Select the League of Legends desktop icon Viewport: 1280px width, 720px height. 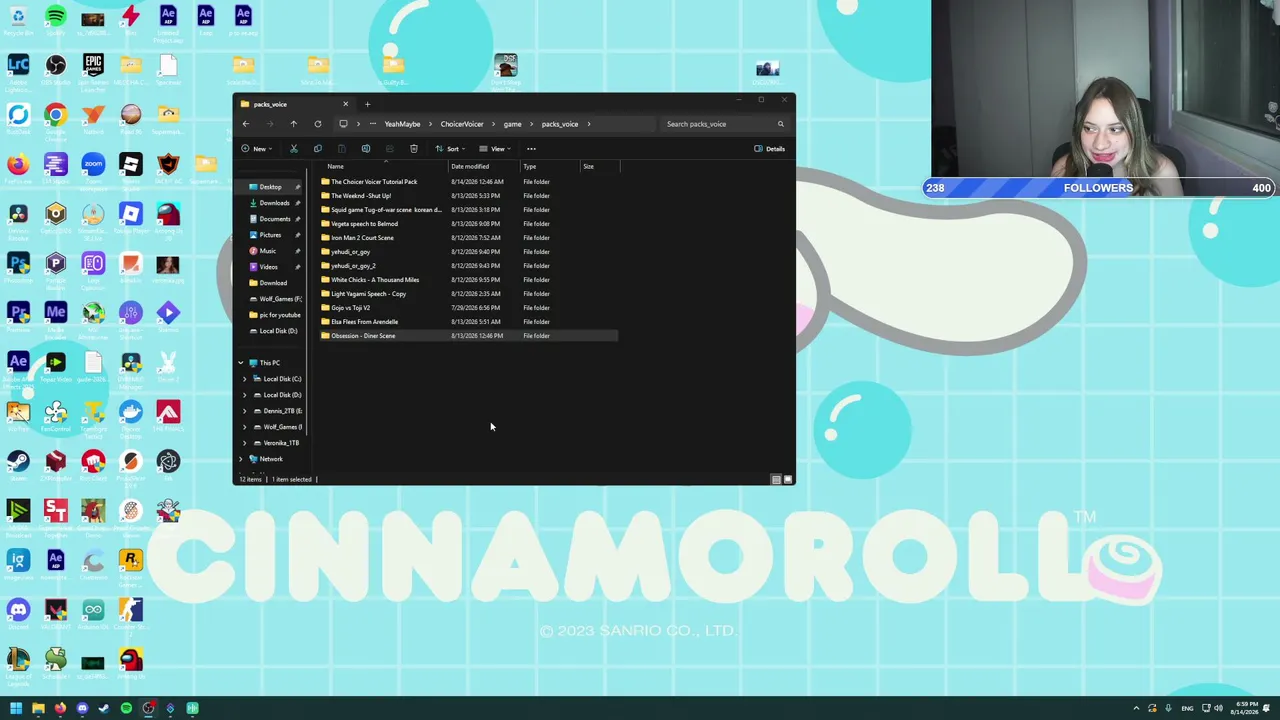click(18, 665)
